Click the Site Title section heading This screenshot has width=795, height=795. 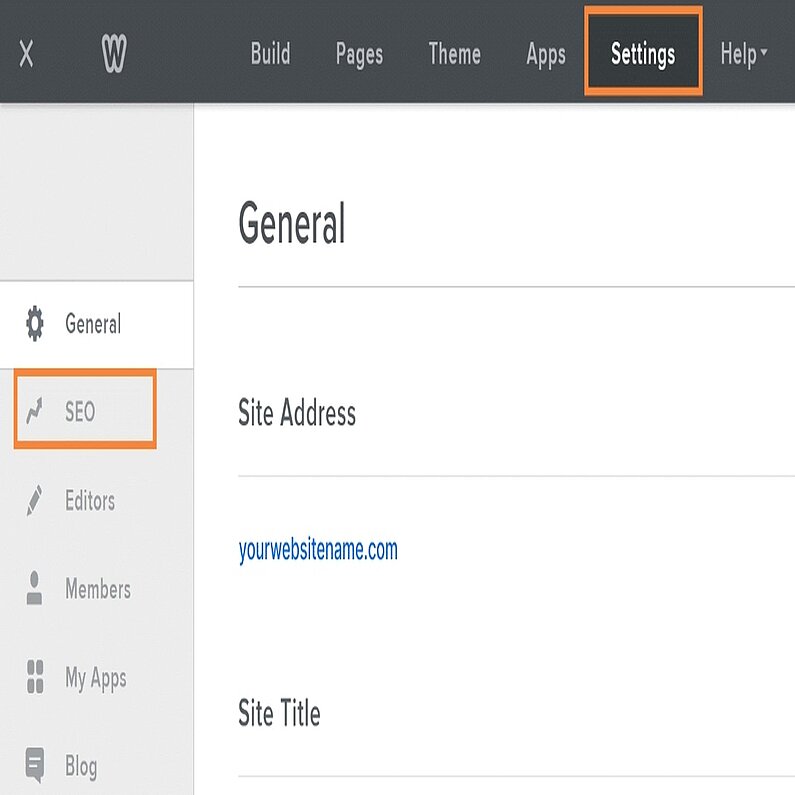coord(279,713)
